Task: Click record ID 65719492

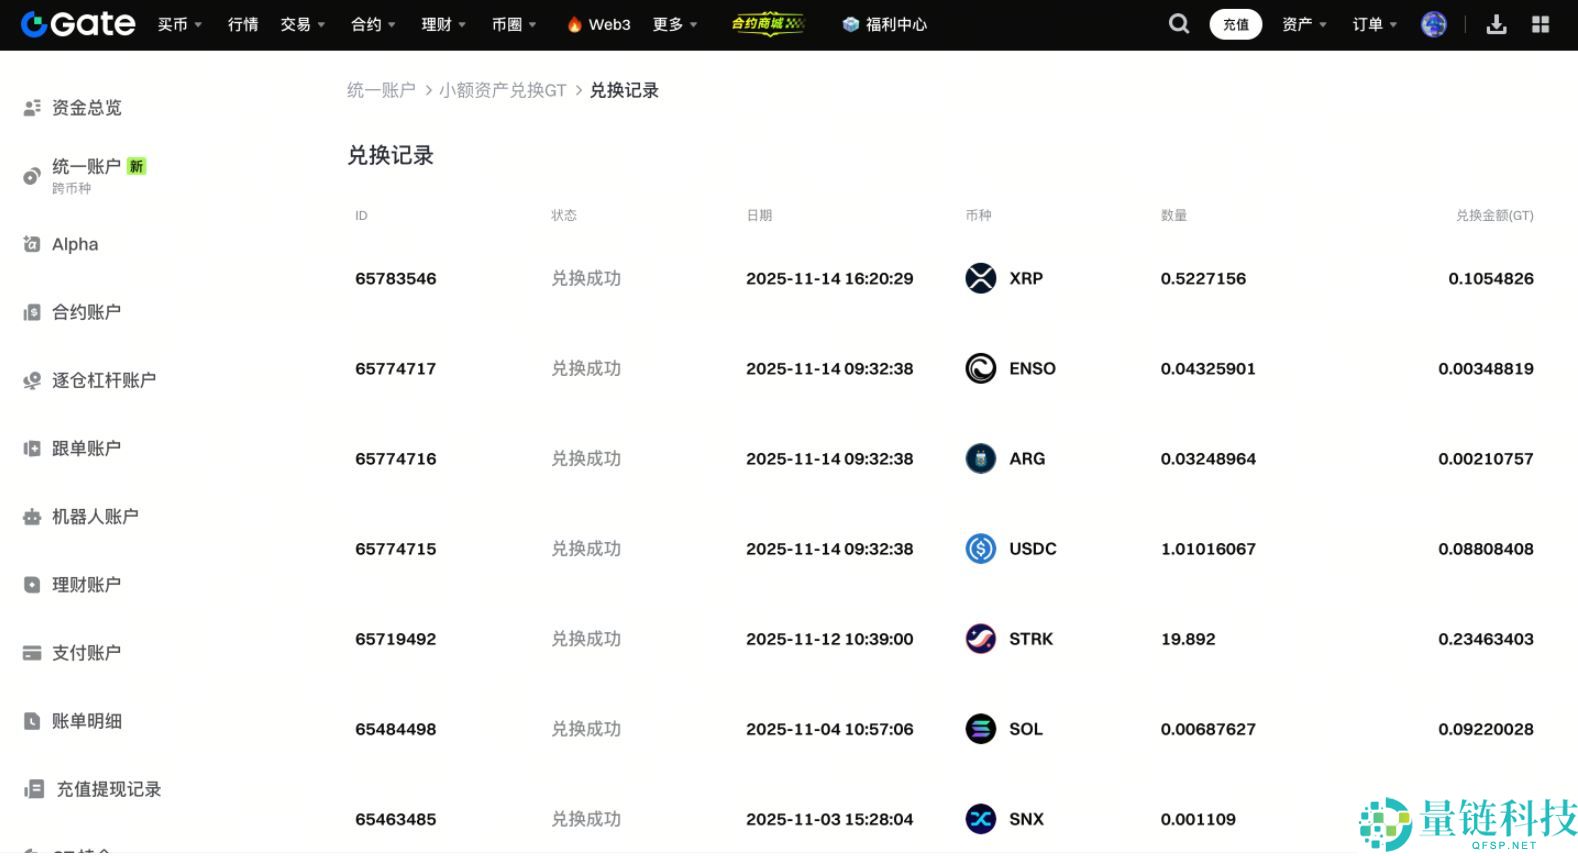Action: coord(396,638)
